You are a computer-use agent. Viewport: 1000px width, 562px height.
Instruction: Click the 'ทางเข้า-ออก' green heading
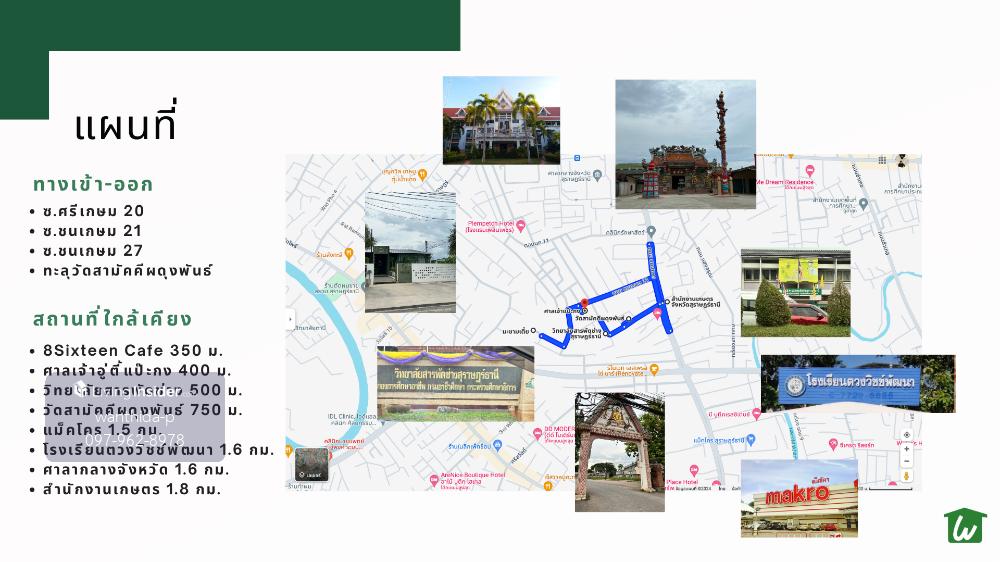[x=93, y=185]
